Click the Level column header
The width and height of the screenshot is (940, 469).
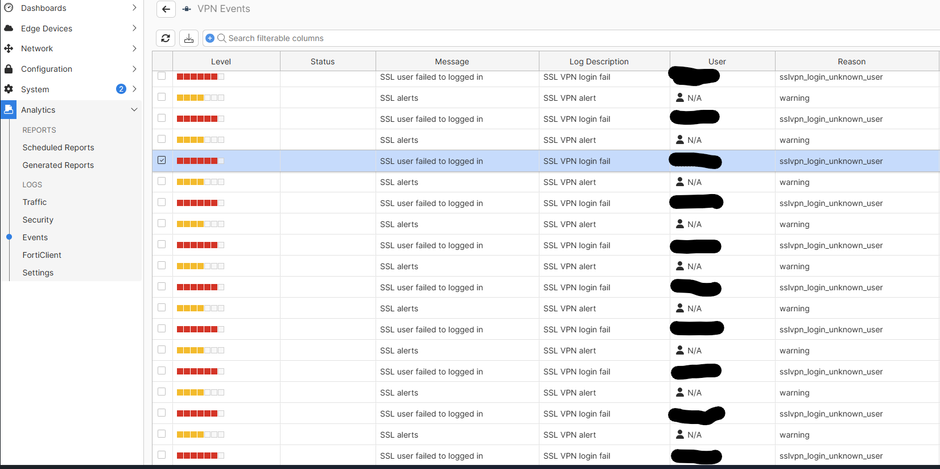[x=227, y=61]
